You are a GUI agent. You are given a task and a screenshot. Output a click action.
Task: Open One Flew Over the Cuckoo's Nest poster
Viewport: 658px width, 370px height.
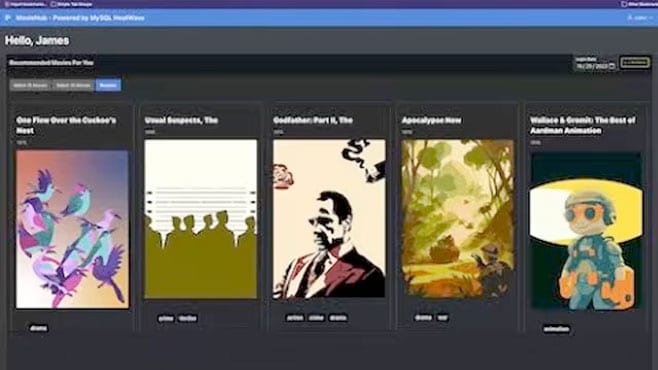(x=72, y=229)
